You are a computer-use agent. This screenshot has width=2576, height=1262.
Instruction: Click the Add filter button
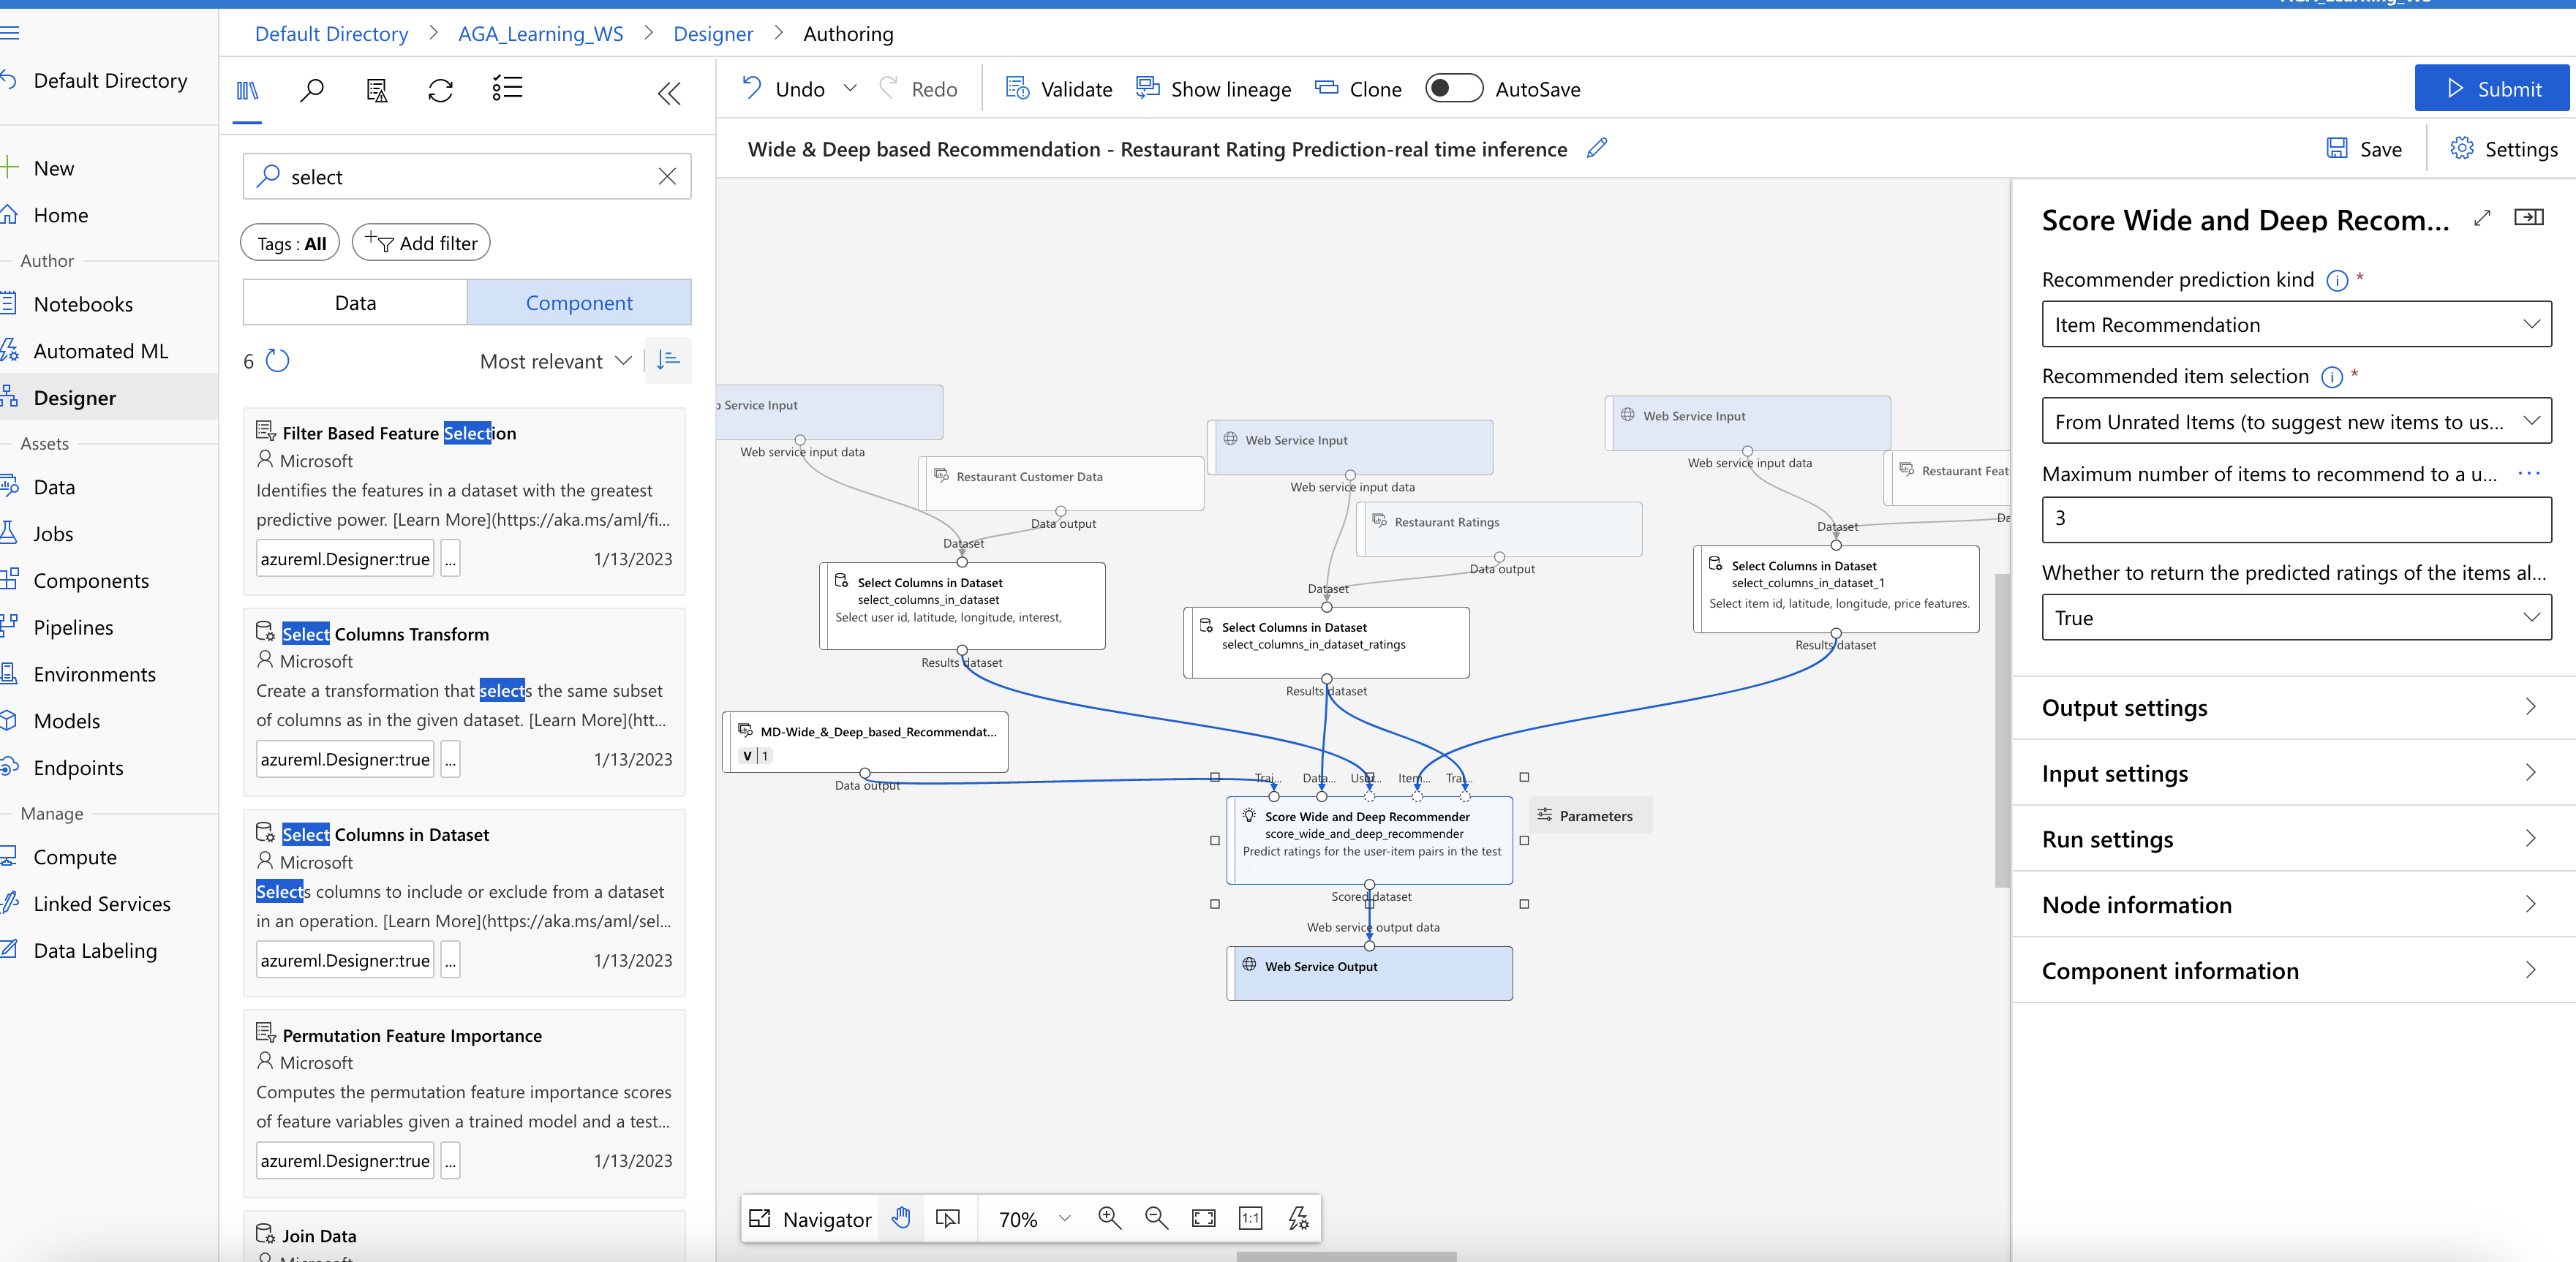421,243
